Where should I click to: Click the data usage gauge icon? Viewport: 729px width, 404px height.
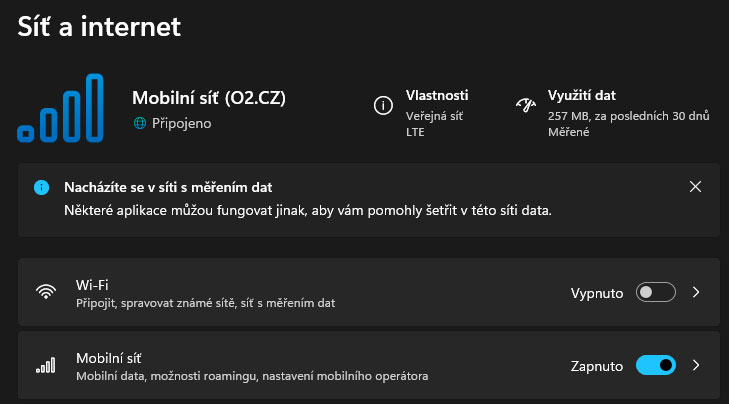[x=526, y=105]
